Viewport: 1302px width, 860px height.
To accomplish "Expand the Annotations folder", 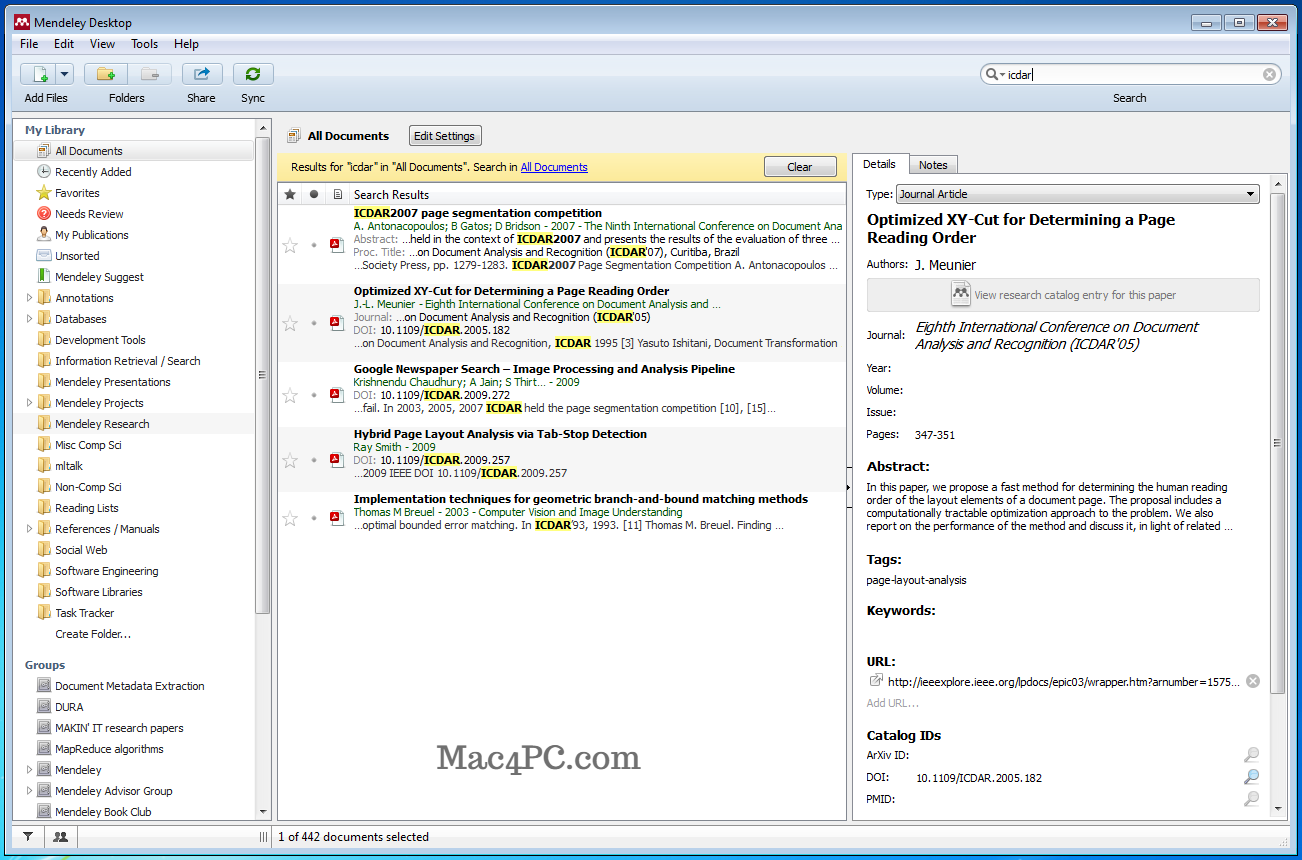I will coord(29,298).
